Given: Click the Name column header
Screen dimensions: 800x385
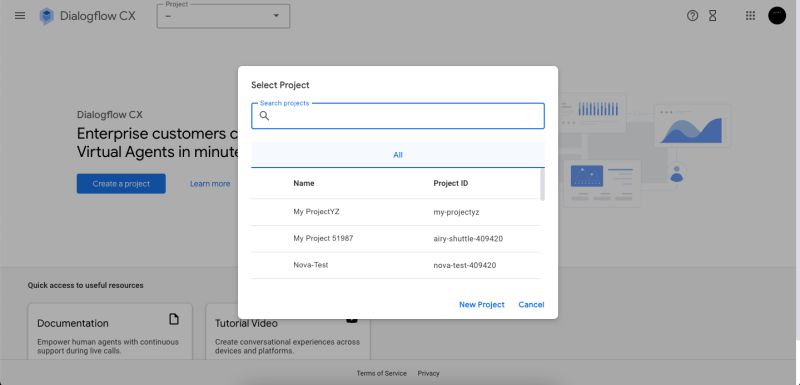Looking at the screenshot, I should (x=304, y=183).
